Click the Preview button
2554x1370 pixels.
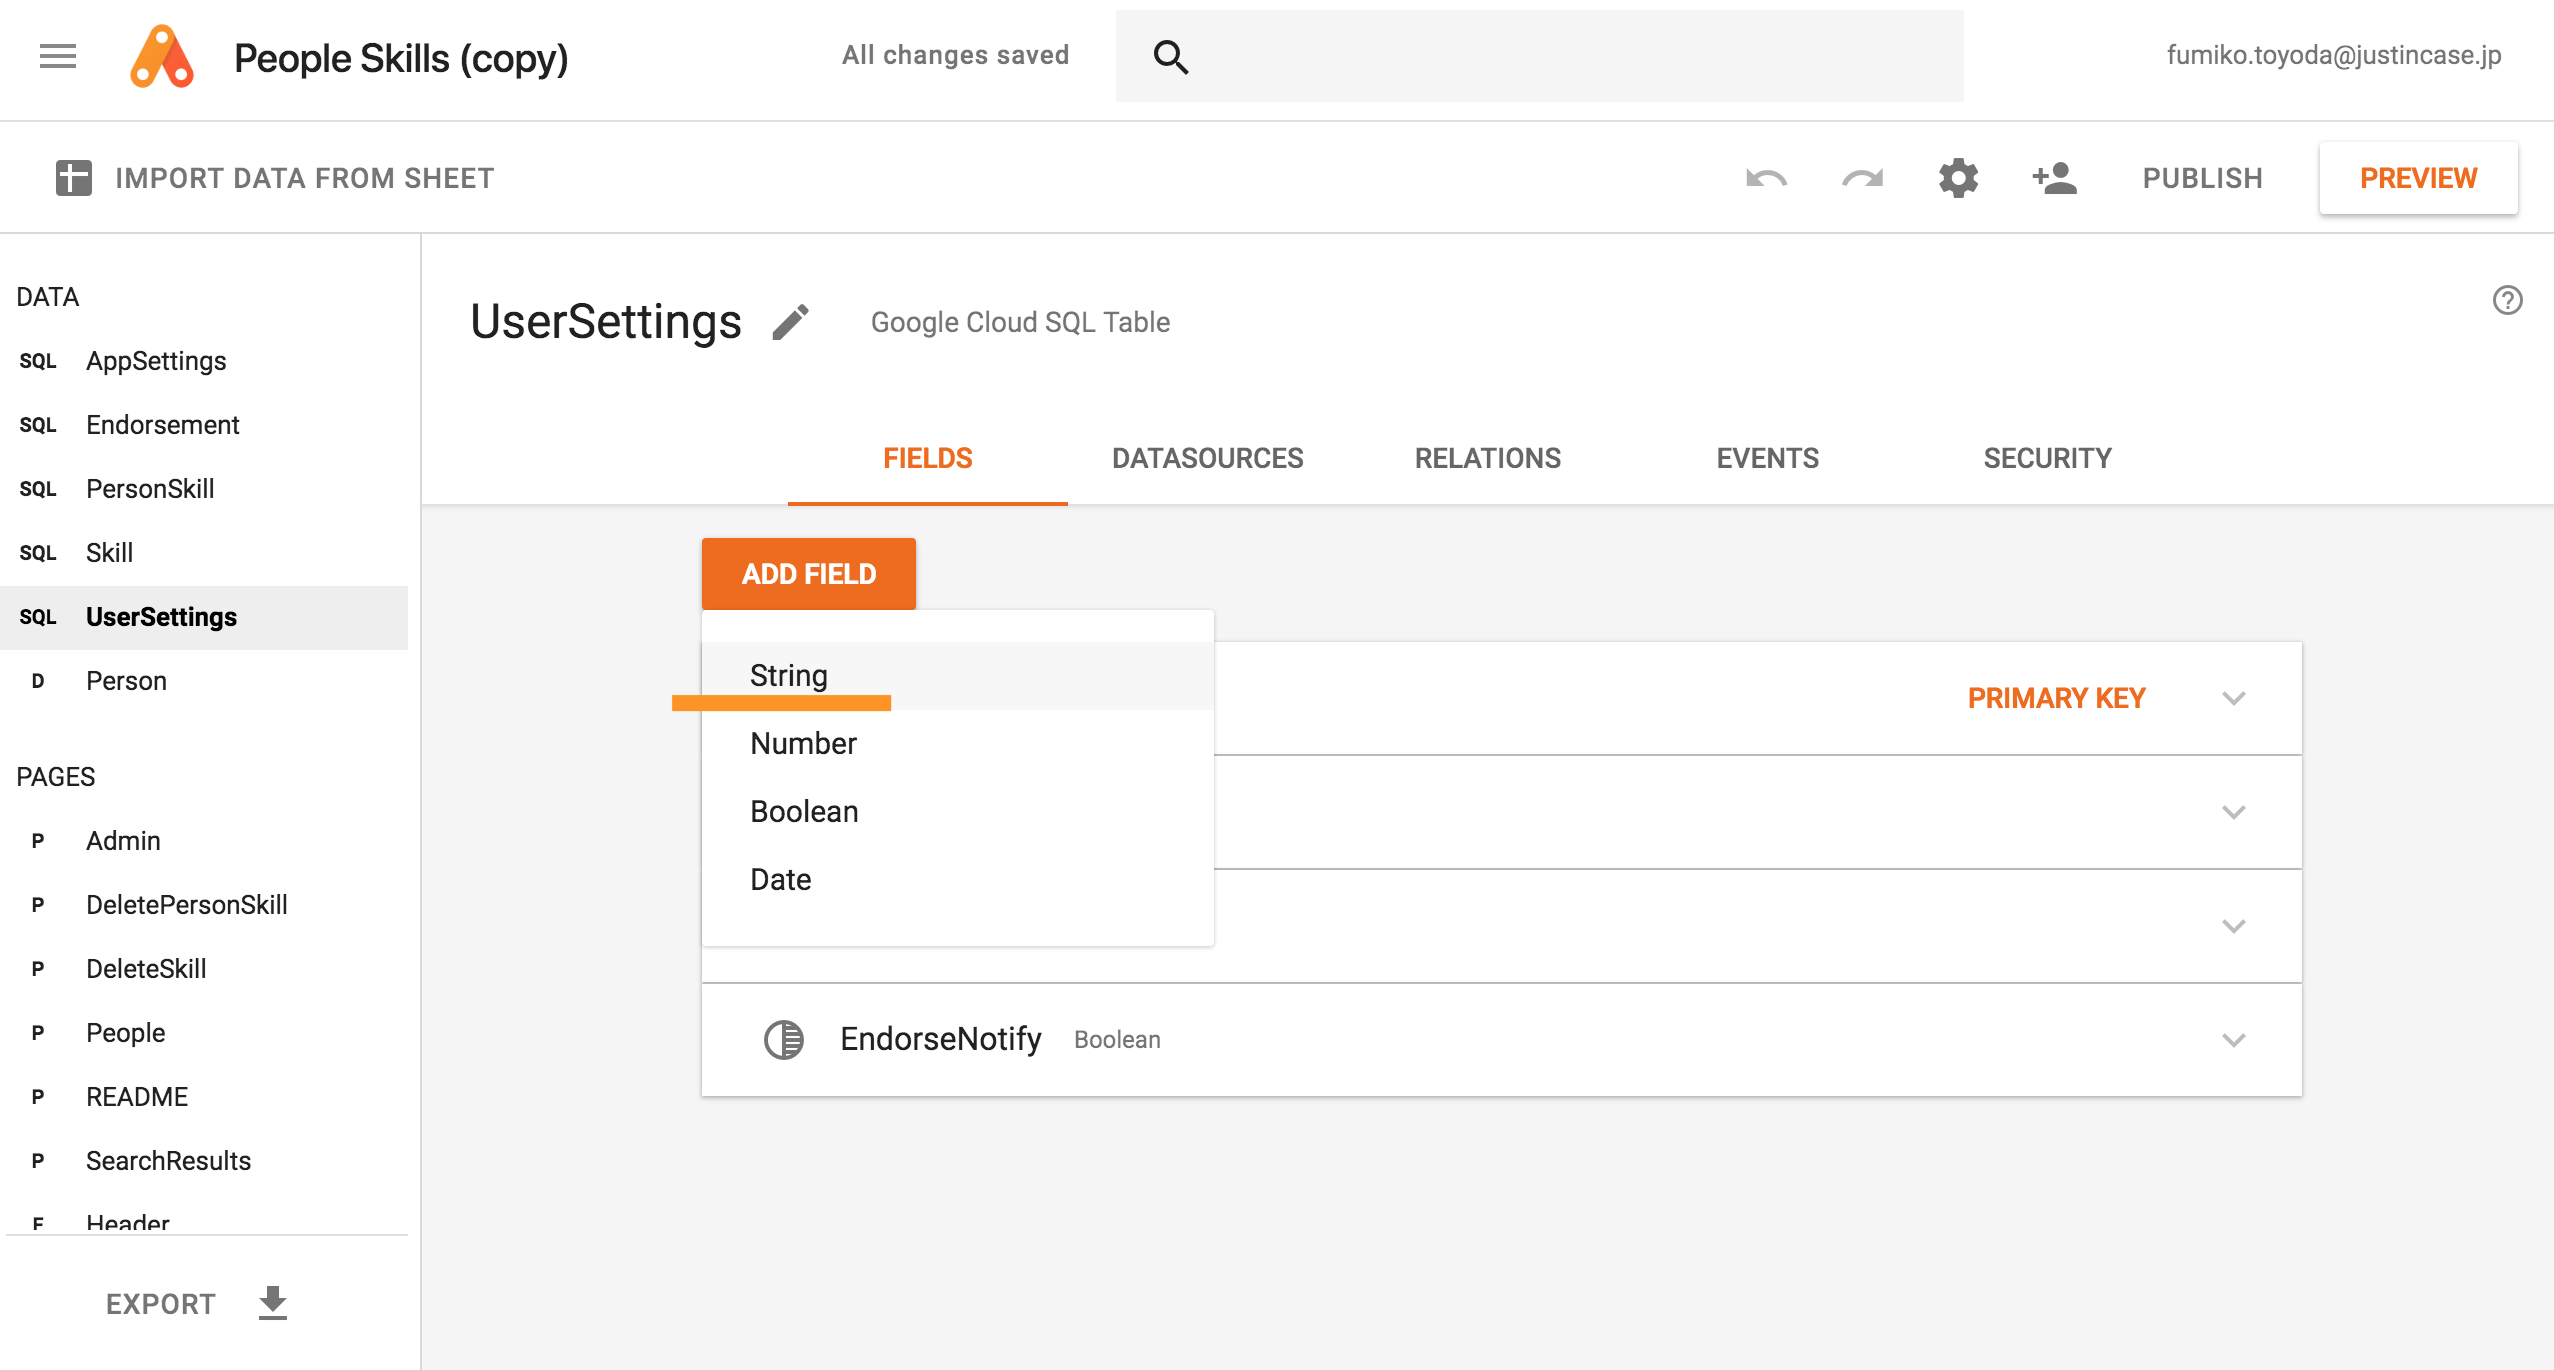click(x=2418, y=178)
